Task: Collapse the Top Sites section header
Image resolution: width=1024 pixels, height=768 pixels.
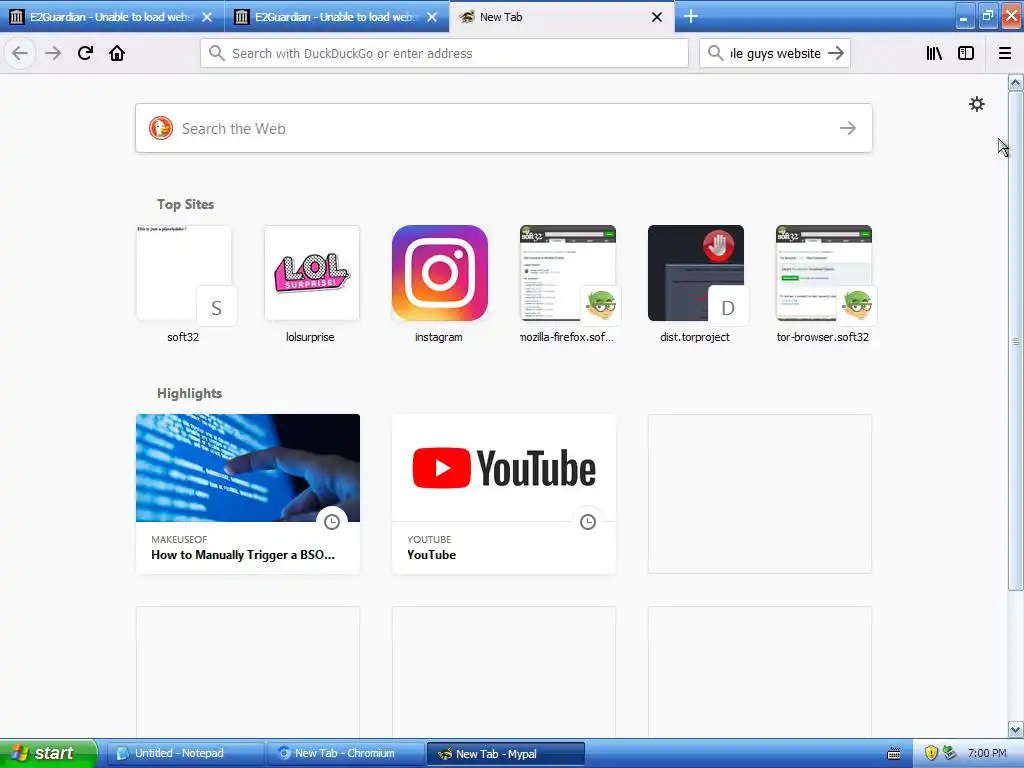Action: tap(185, 204)
